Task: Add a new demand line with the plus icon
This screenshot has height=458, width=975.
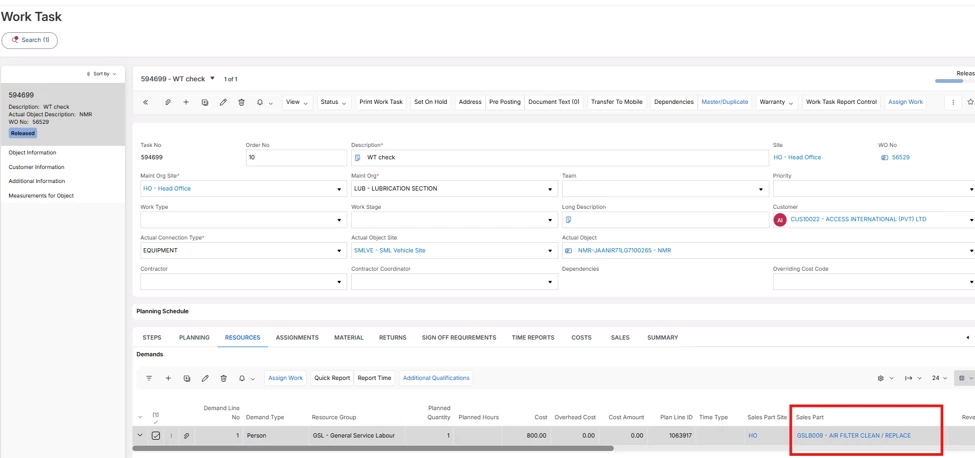Action: pos(168,378)
